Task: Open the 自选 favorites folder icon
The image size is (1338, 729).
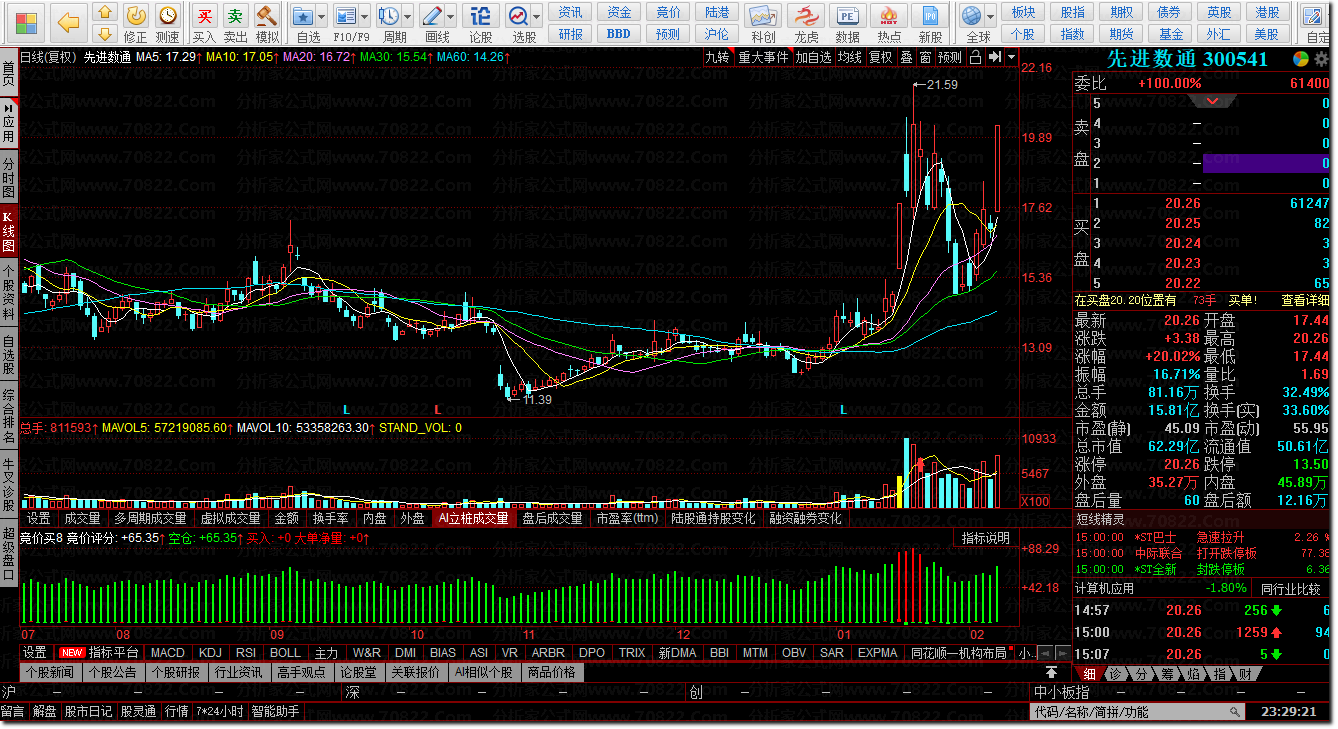Action: [x=303, y=15]
